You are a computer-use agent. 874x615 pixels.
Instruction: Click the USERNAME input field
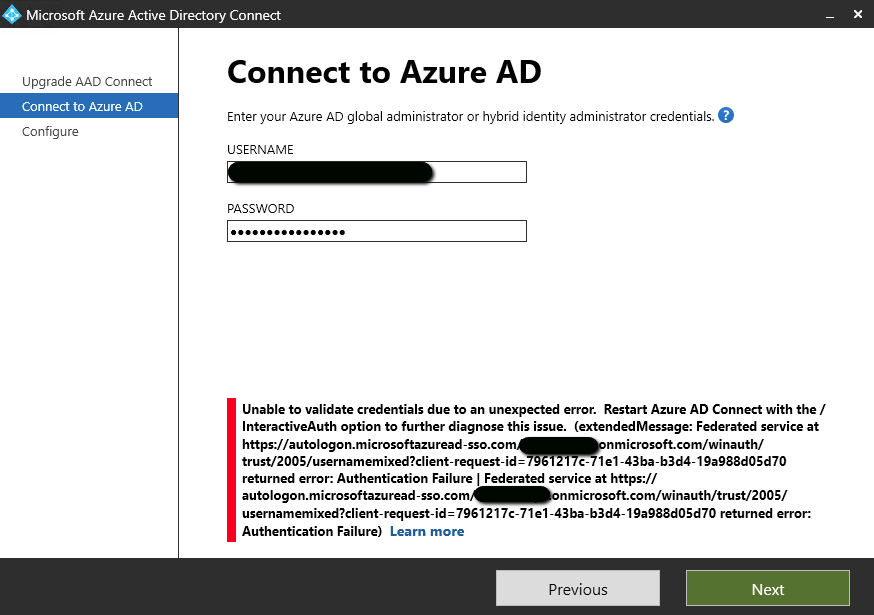[377, 172]
